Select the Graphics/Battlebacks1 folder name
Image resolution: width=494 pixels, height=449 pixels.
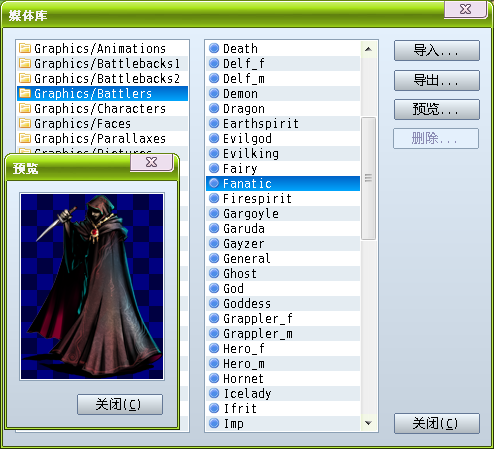point(107,64)
